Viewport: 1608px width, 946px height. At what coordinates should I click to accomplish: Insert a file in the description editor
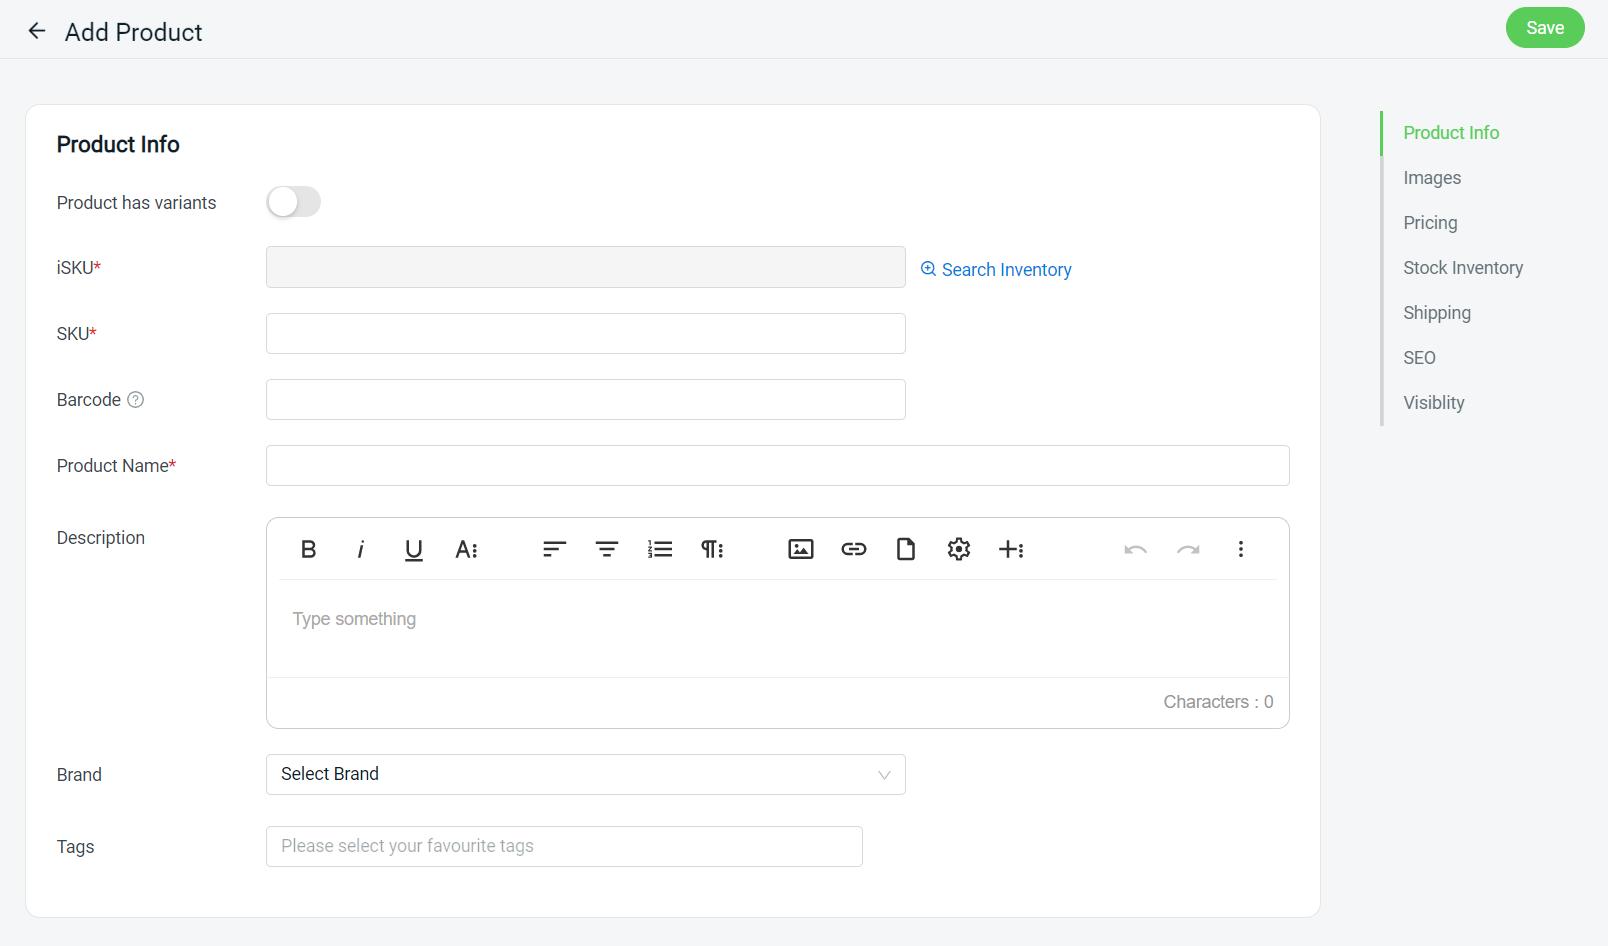click(x=906, y=549)
